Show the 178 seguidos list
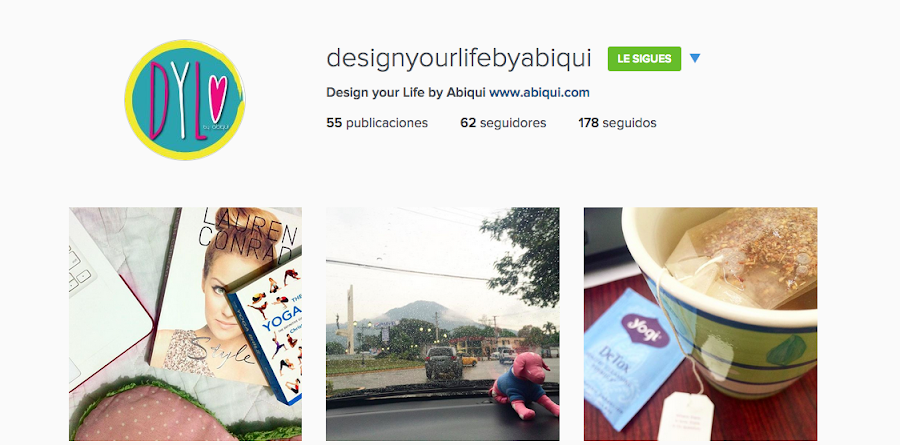 pos(617,123)
